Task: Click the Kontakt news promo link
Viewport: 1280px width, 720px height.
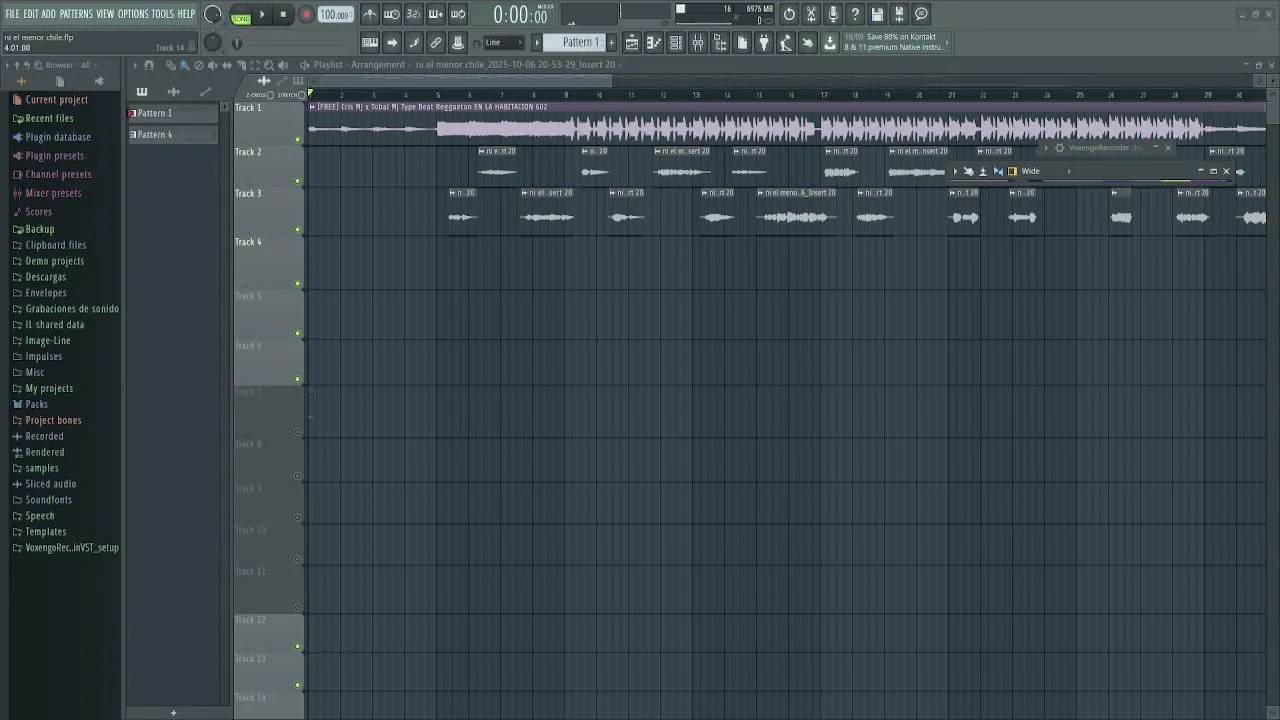Action: coord(894,42)
